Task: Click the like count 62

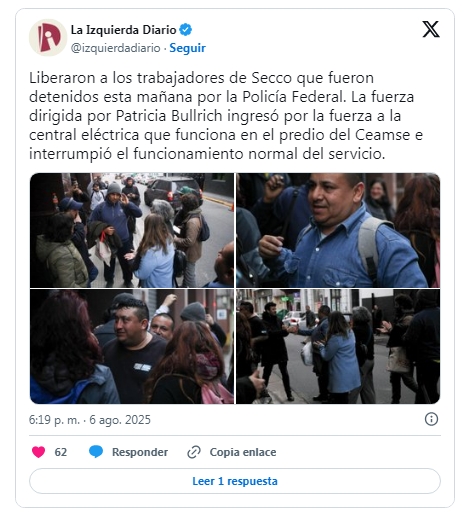Action: coord(61,452)
